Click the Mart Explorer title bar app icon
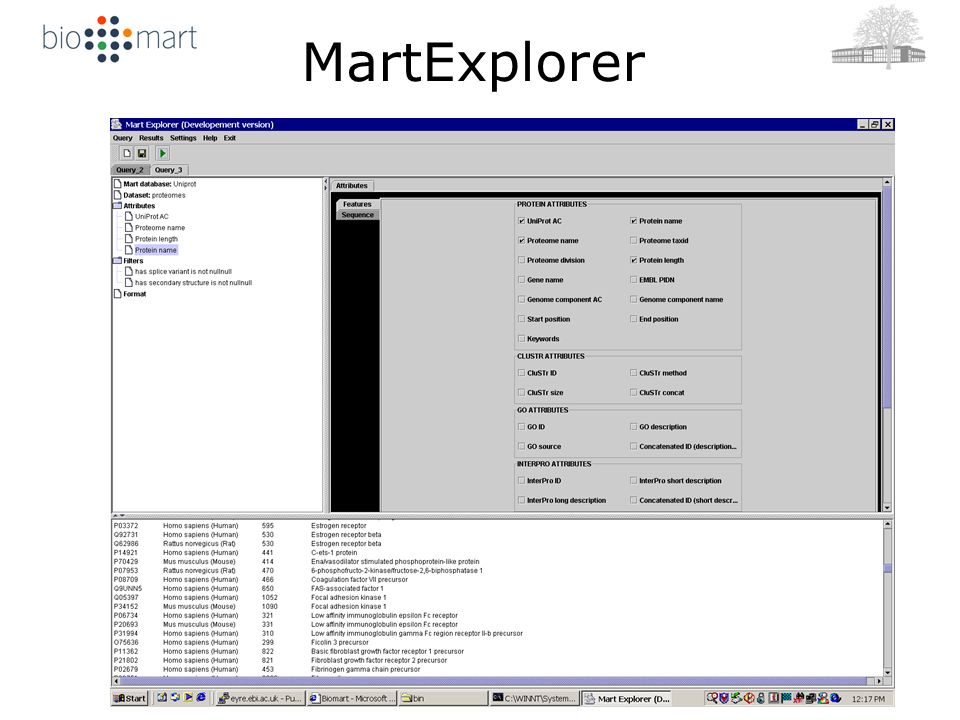Viewport: 960px width, 720px height. coord(116,124)
